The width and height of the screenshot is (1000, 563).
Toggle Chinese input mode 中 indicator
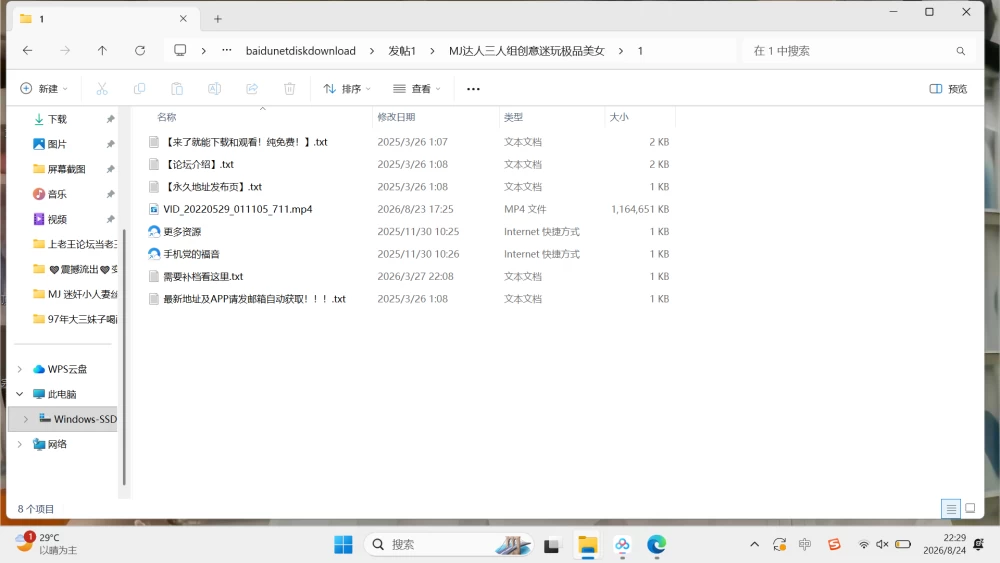click(x=805, y=544)
